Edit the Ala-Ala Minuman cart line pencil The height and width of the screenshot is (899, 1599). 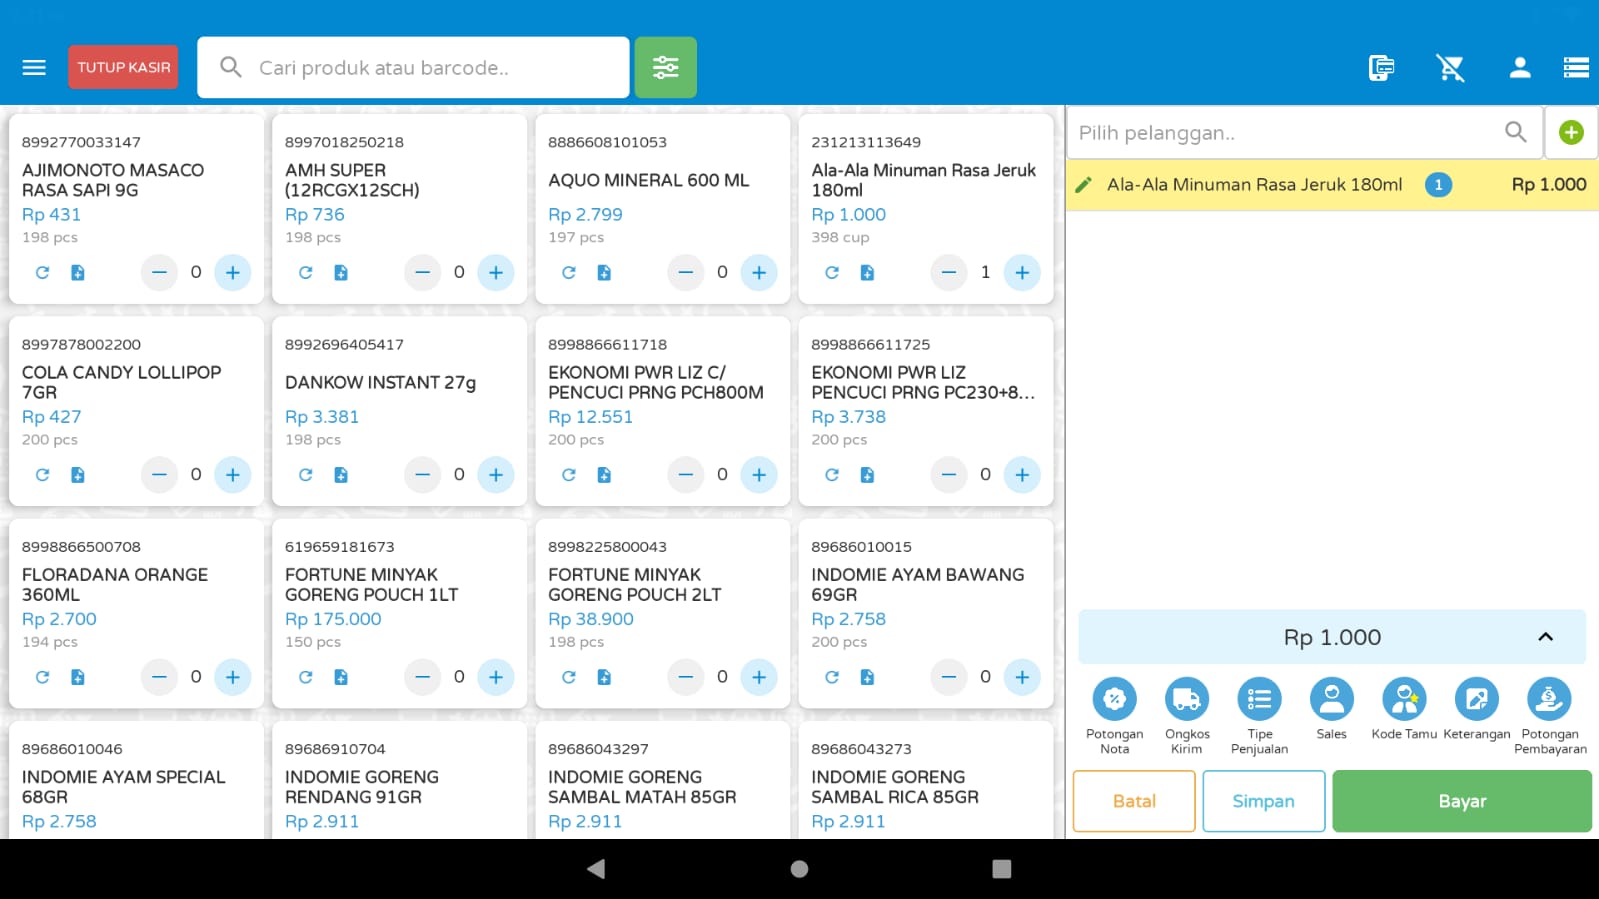[x=1083, y=185]
